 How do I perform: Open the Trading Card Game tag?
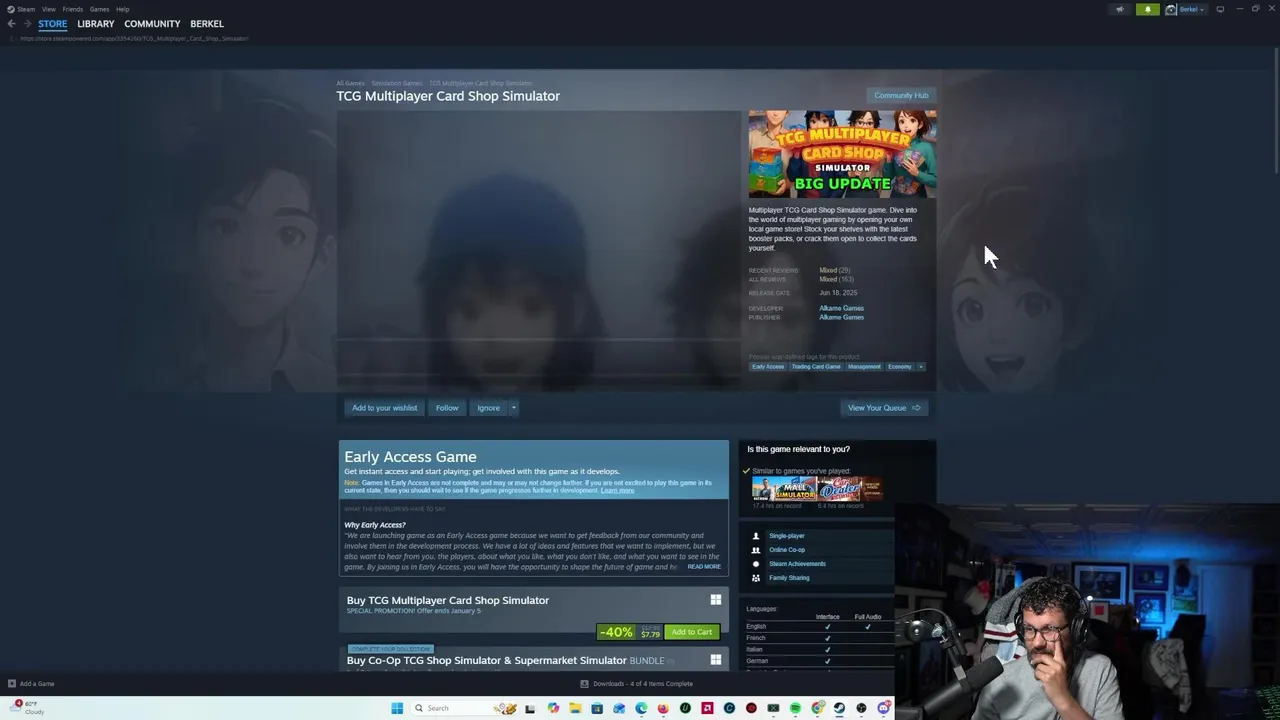click(x=816, y=367)
